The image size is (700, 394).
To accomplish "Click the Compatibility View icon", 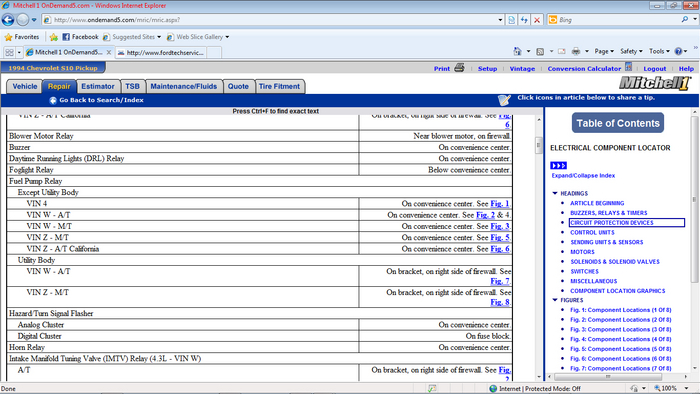I will (x=512, y=20).
